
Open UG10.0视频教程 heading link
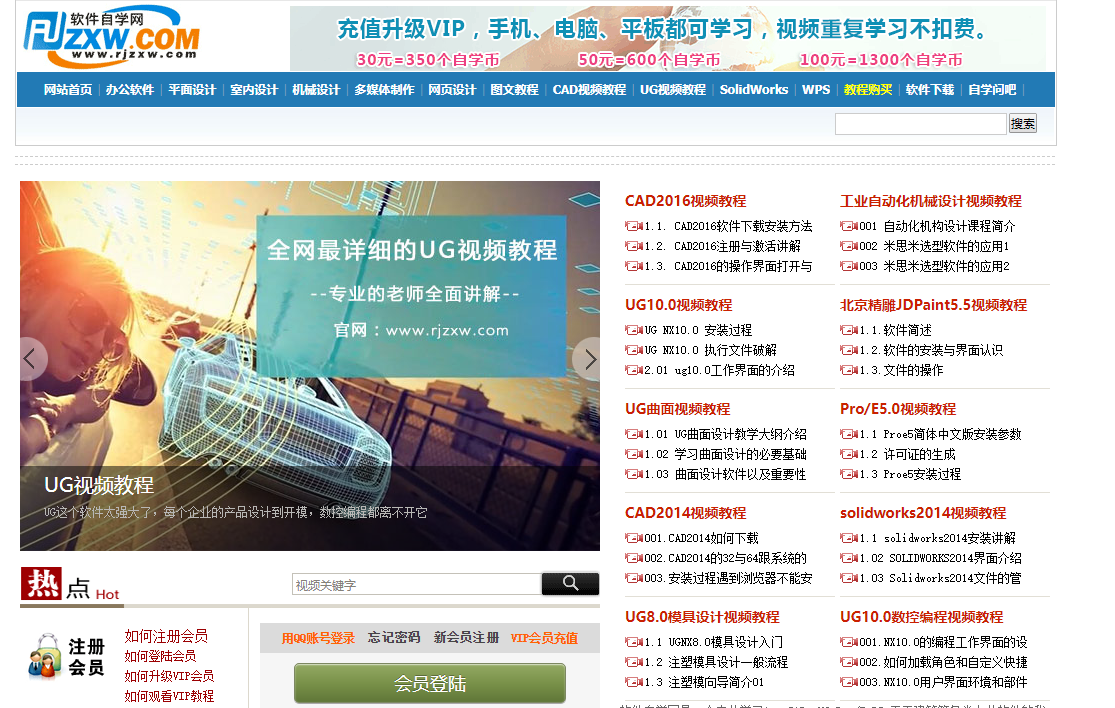pyautogui.click(x=678, y=305)
